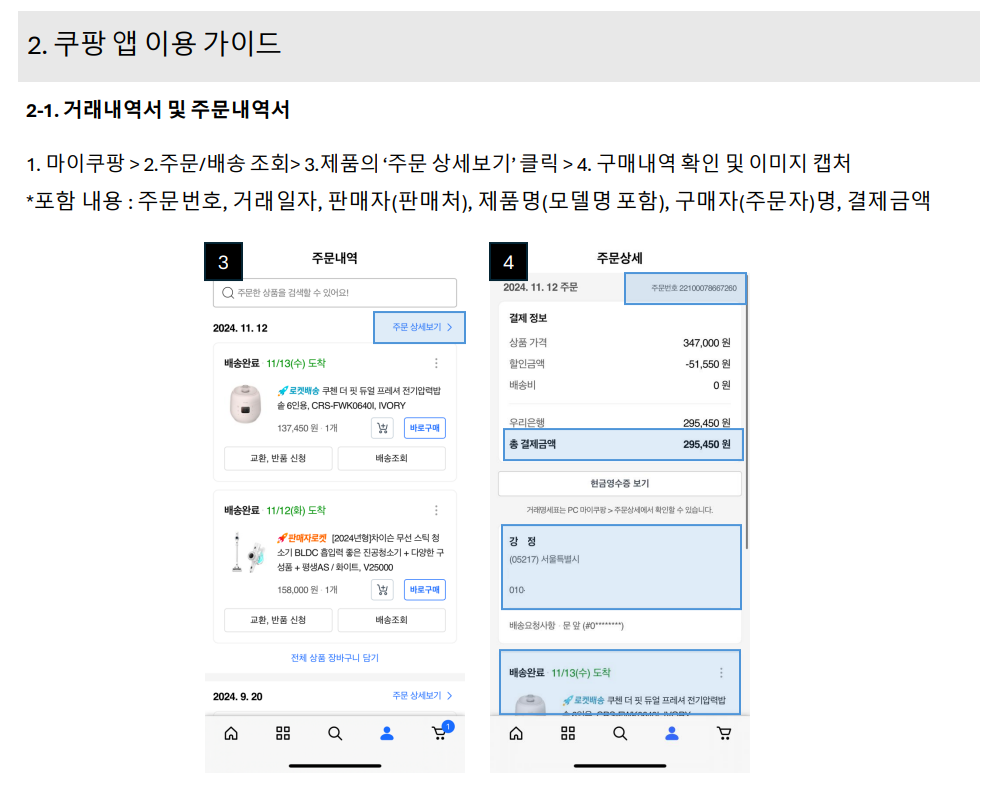Open the cart icon on the 주문상세 screen

tap(723, 733)
